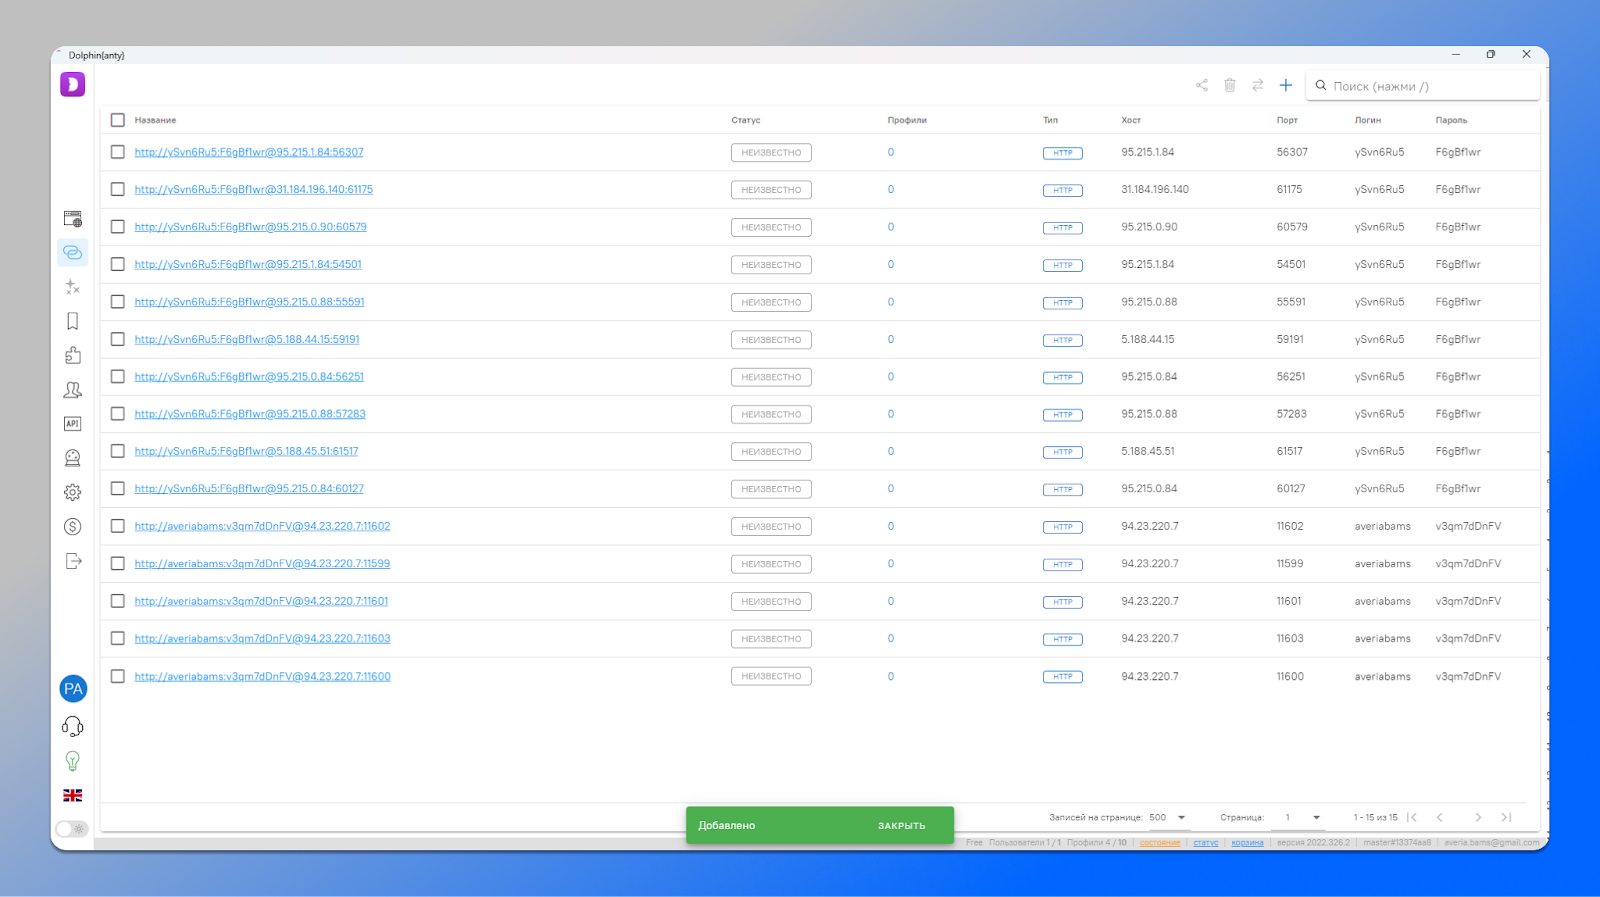Click profiles count 0 for 95.215.0.90:60579
The height and width of the screenshot is (897, 1600).
click(x=891, y=227)
